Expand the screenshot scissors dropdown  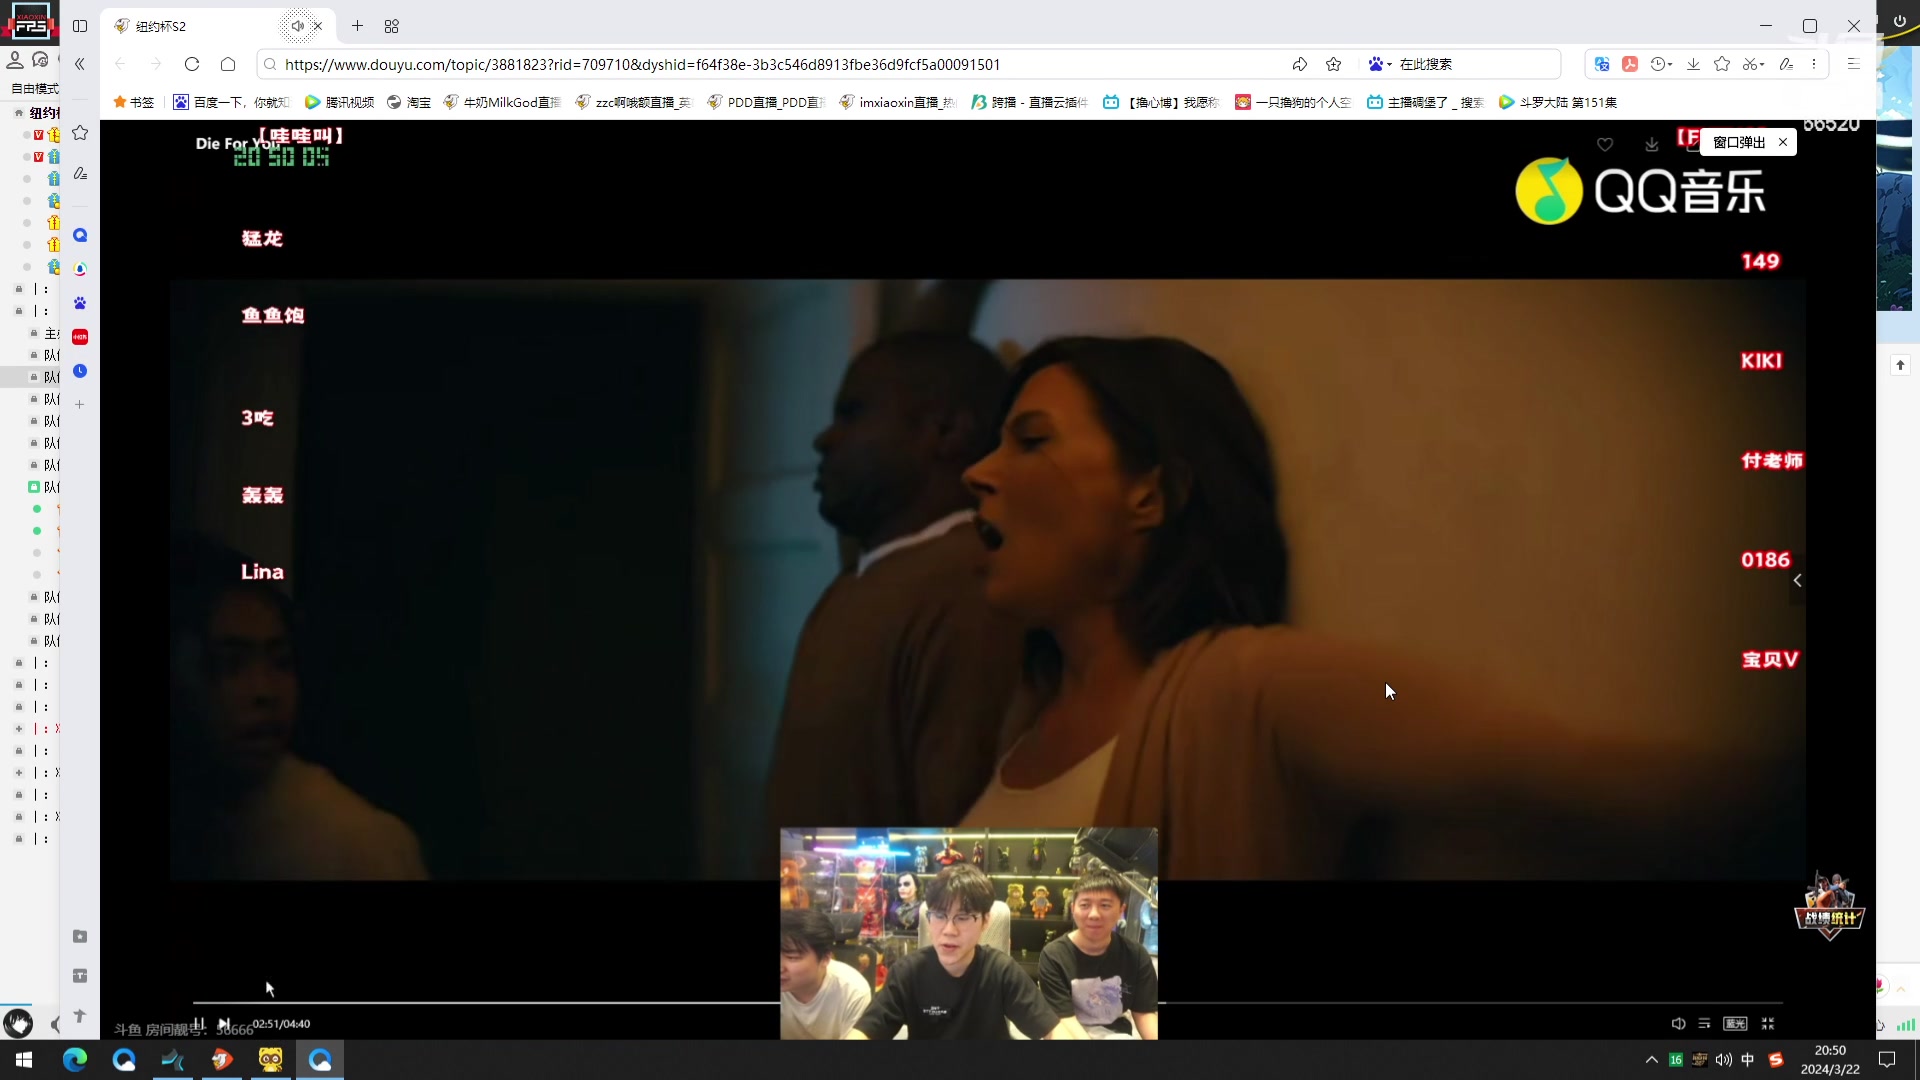click(x=1753, y=64)
